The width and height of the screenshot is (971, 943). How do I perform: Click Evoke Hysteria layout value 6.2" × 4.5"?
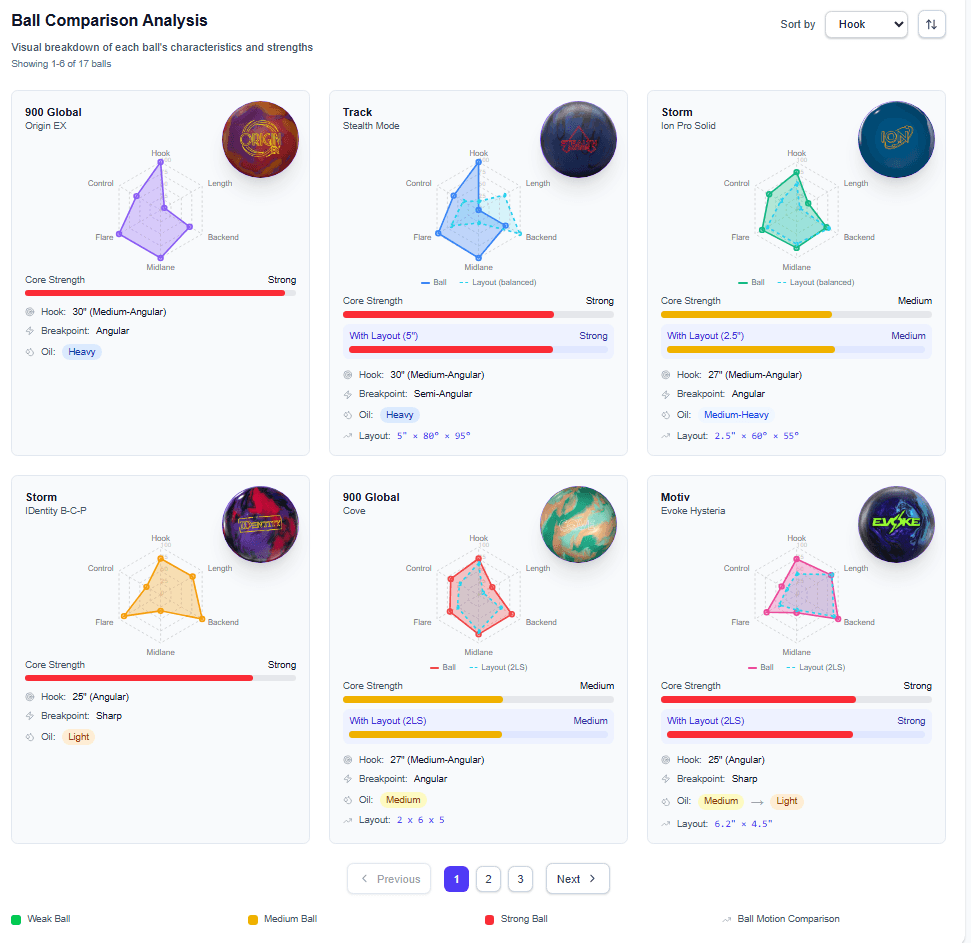[743, 824]
